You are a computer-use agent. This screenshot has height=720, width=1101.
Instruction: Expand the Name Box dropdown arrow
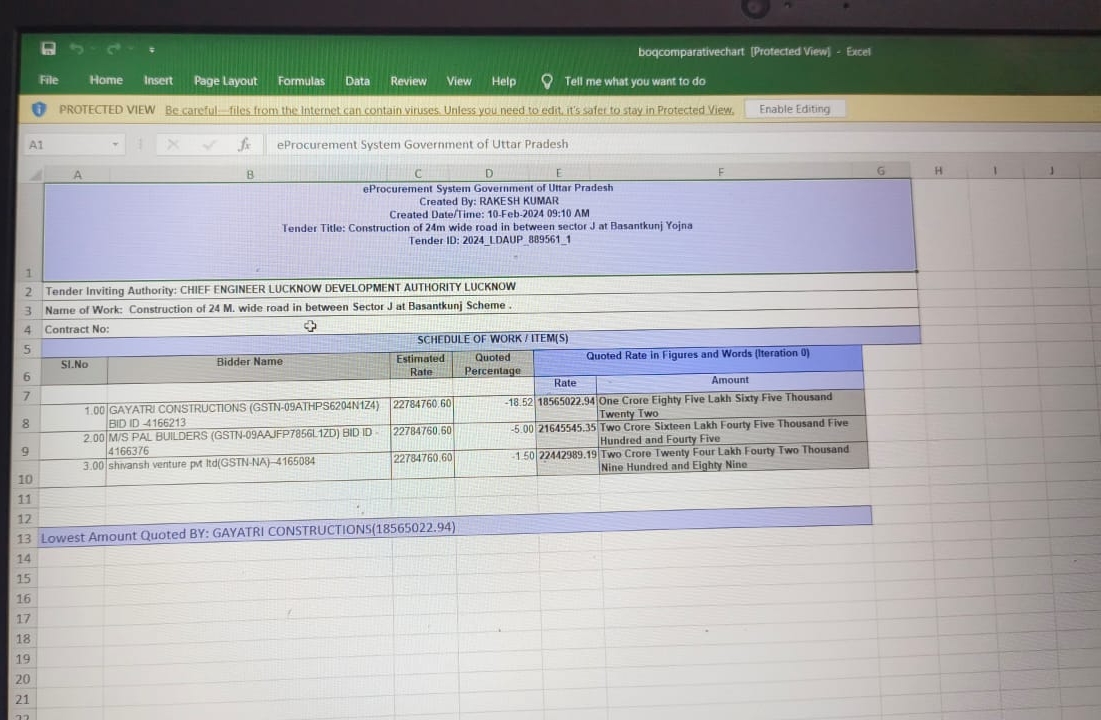pyautogui.click(x=116, y=145)
